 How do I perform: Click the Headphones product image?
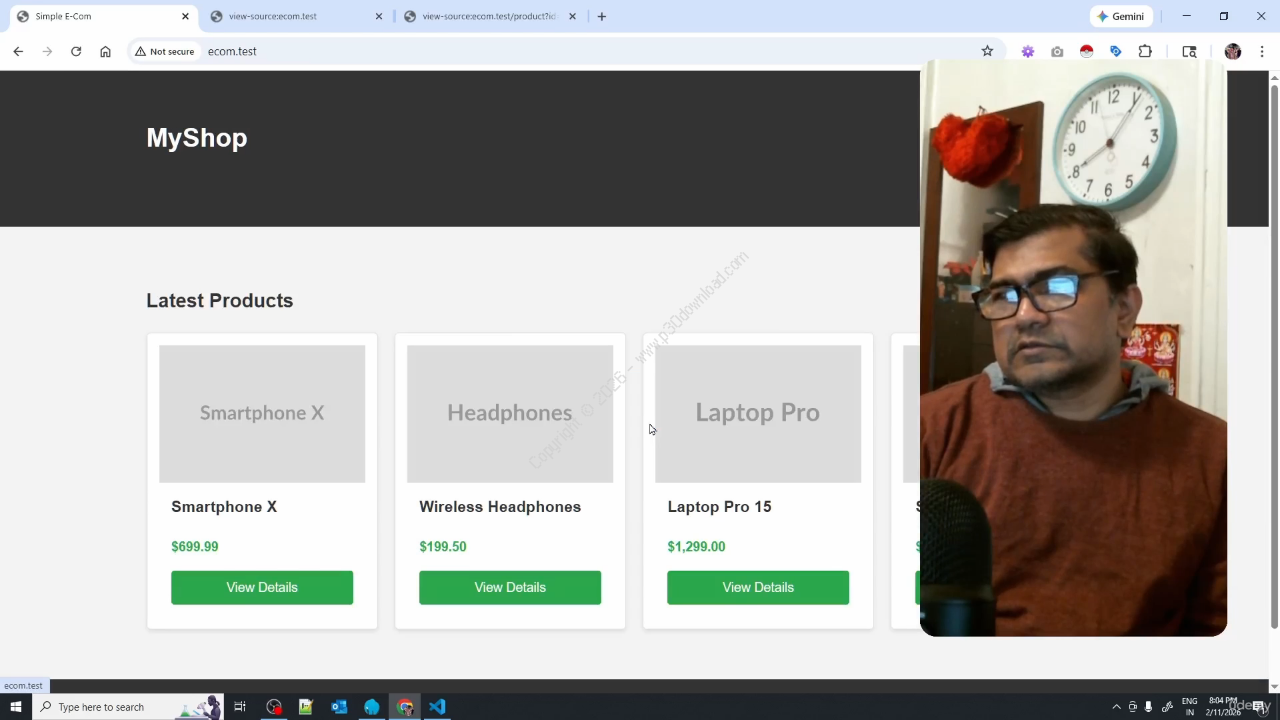[x=510, y=413]
